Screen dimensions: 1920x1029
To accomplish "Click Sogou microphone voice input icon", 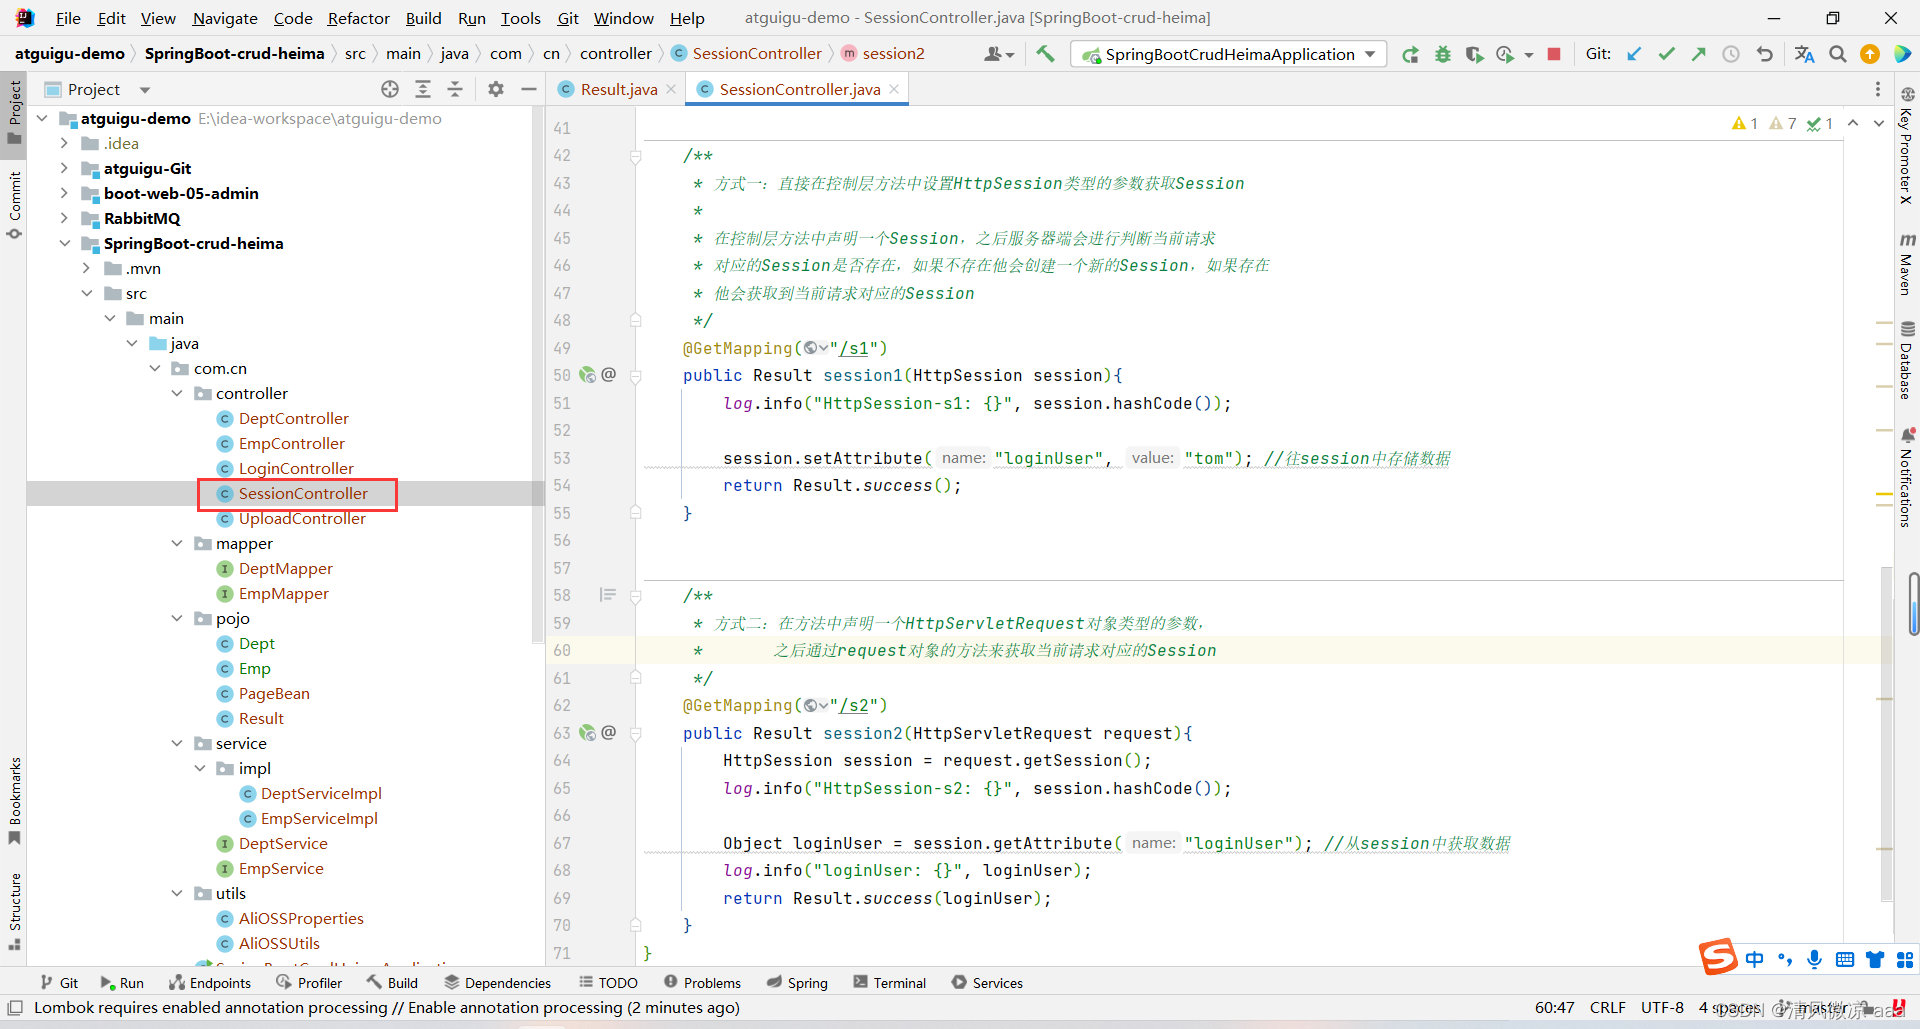I will pos(1815,960).
